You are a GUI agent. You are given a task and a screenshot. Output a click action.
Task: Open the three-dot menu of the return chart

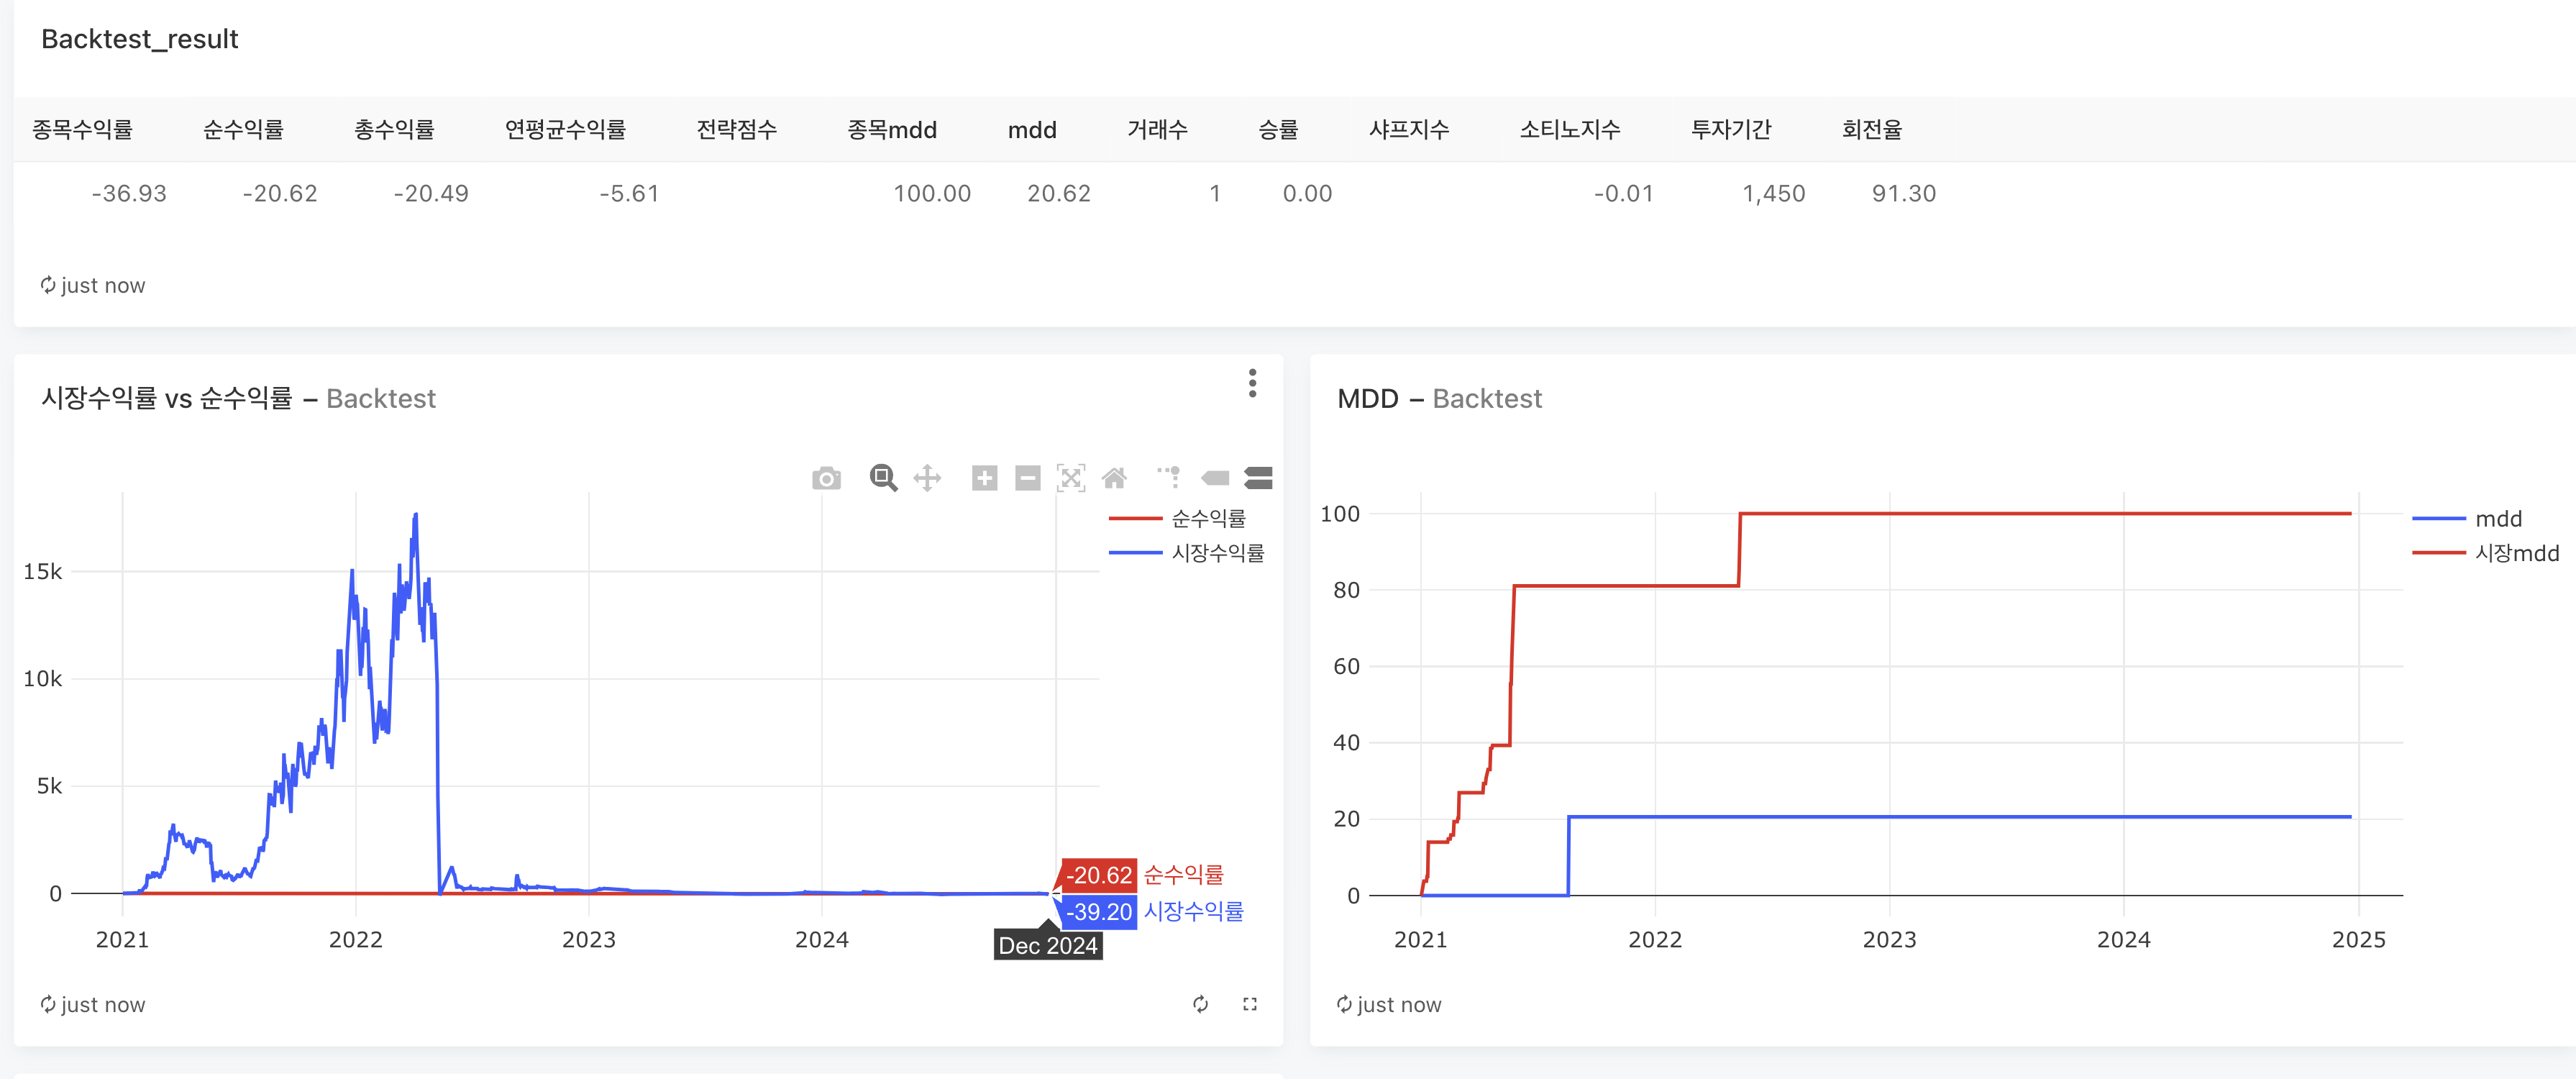[x=1252, y=383]
